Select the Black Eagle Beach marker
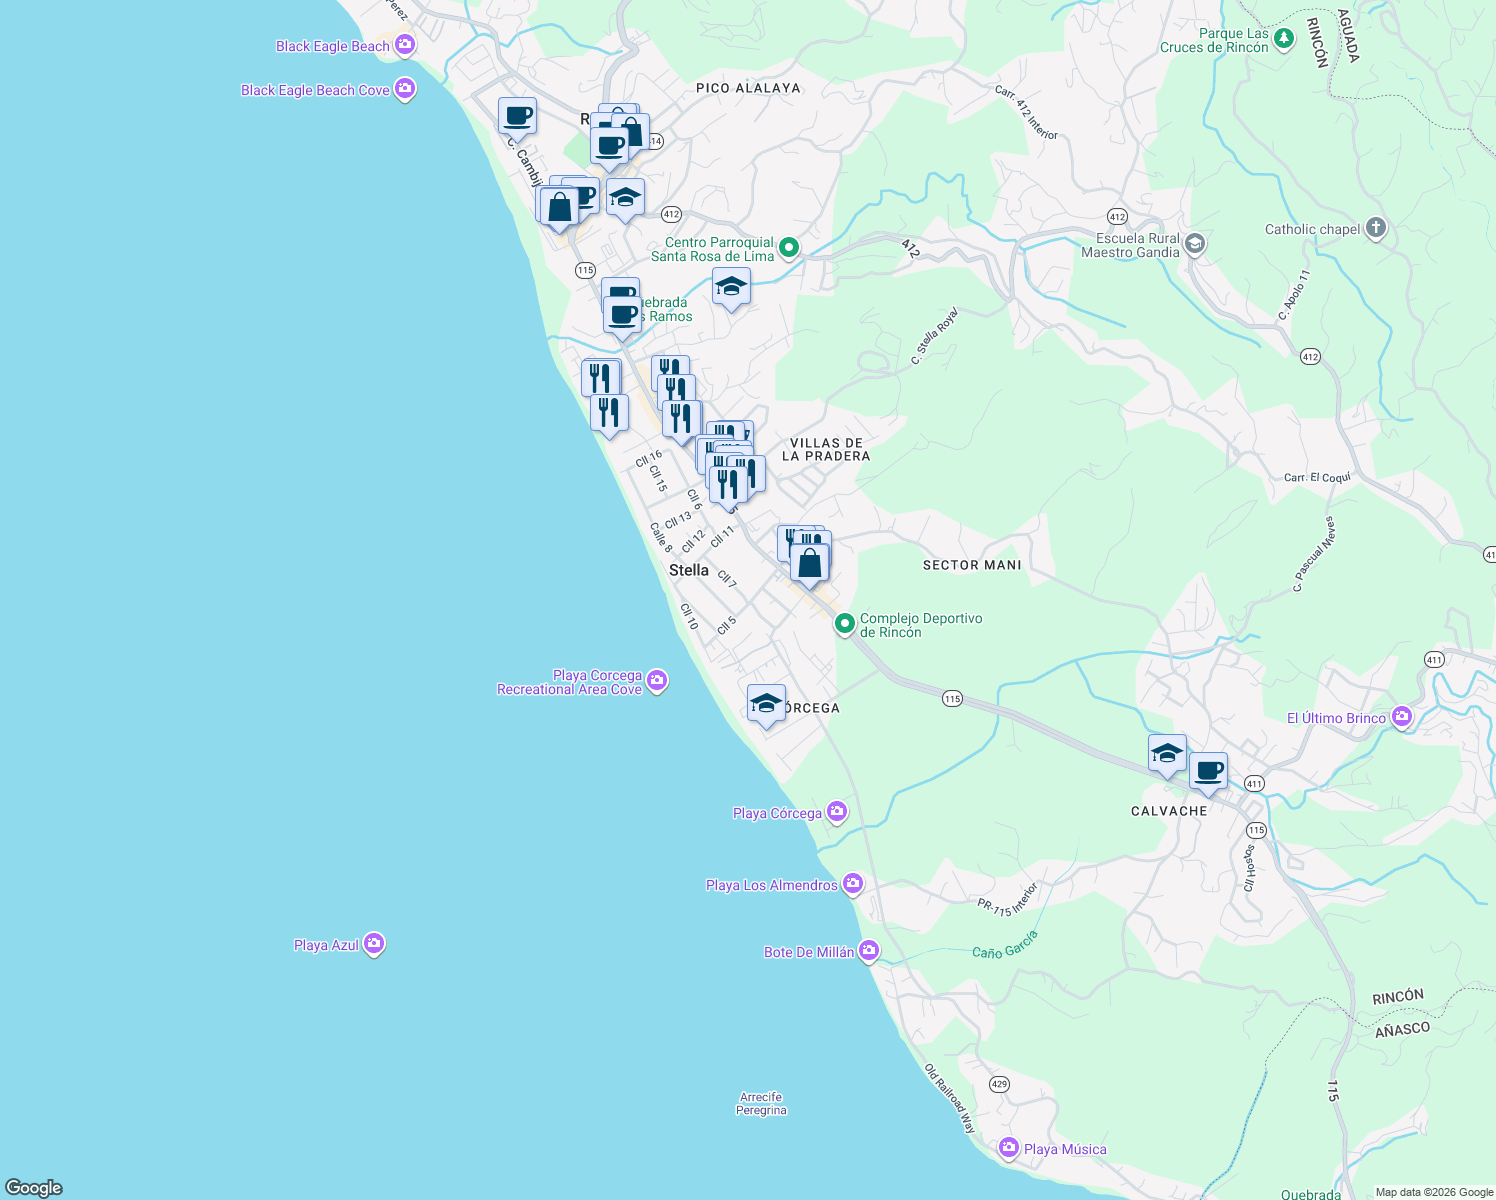The width and height of the screenshot is (1496, 1200). [x=404, y=44]
